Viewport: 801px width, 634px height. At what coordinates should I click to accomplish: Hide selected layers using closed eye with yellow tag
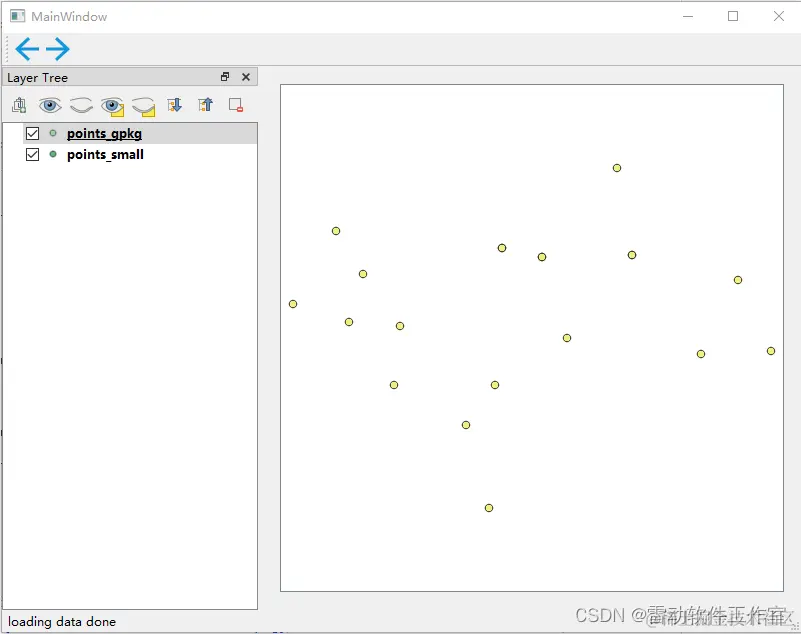tap(144, 106)
